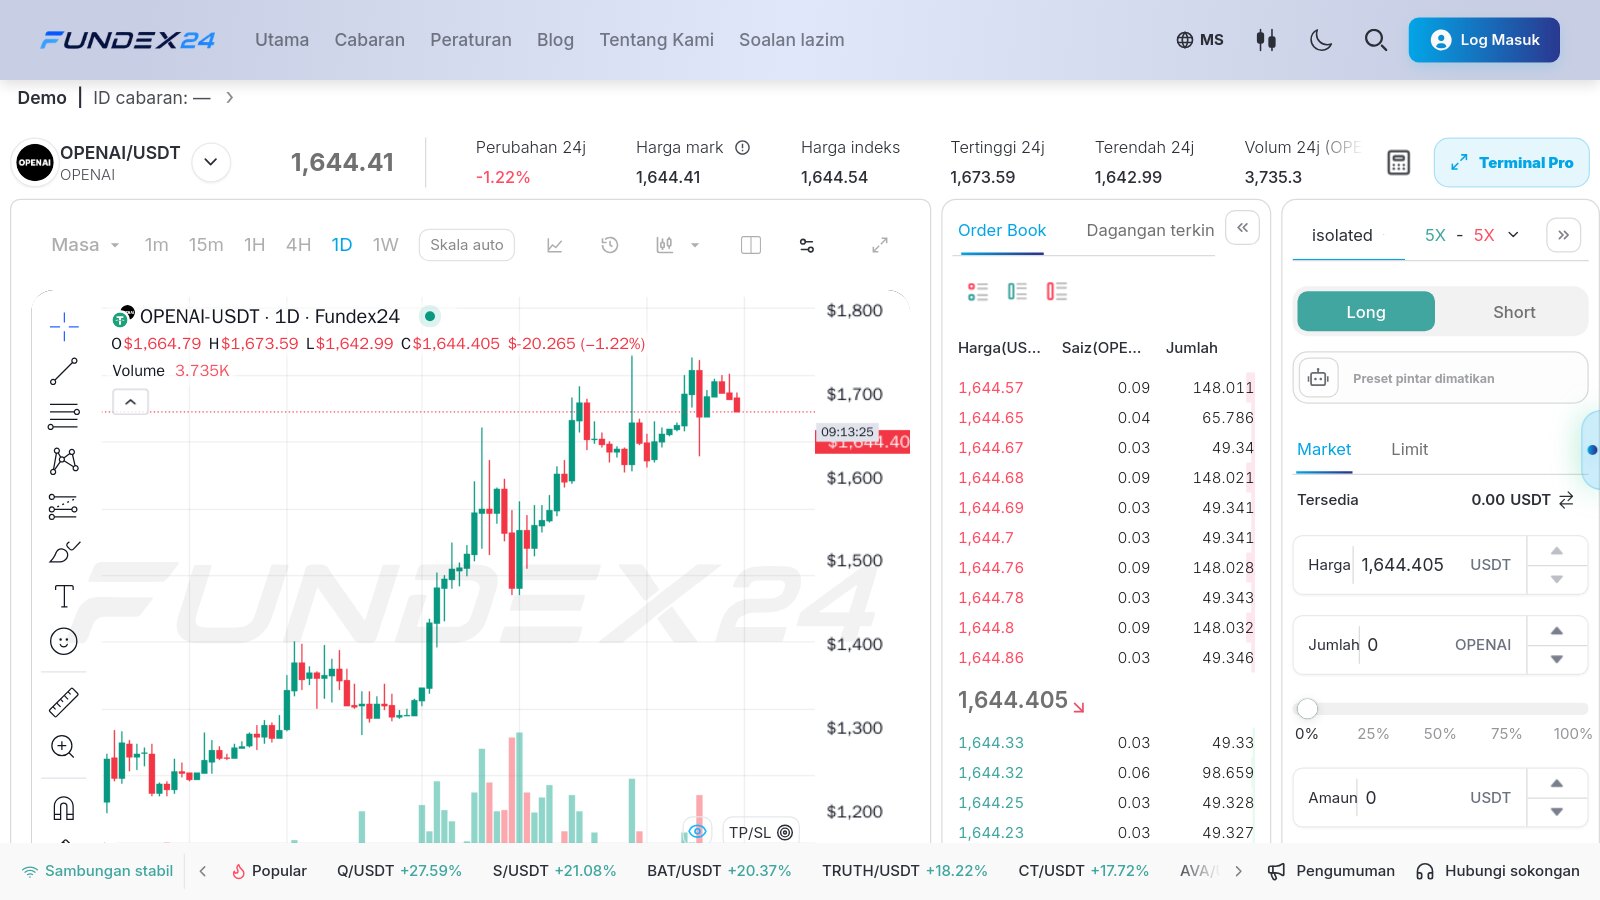The image size is (1600, 900).
Task: Select the text annotation tool
Action: pyautogui.click(x=64, y=596)
